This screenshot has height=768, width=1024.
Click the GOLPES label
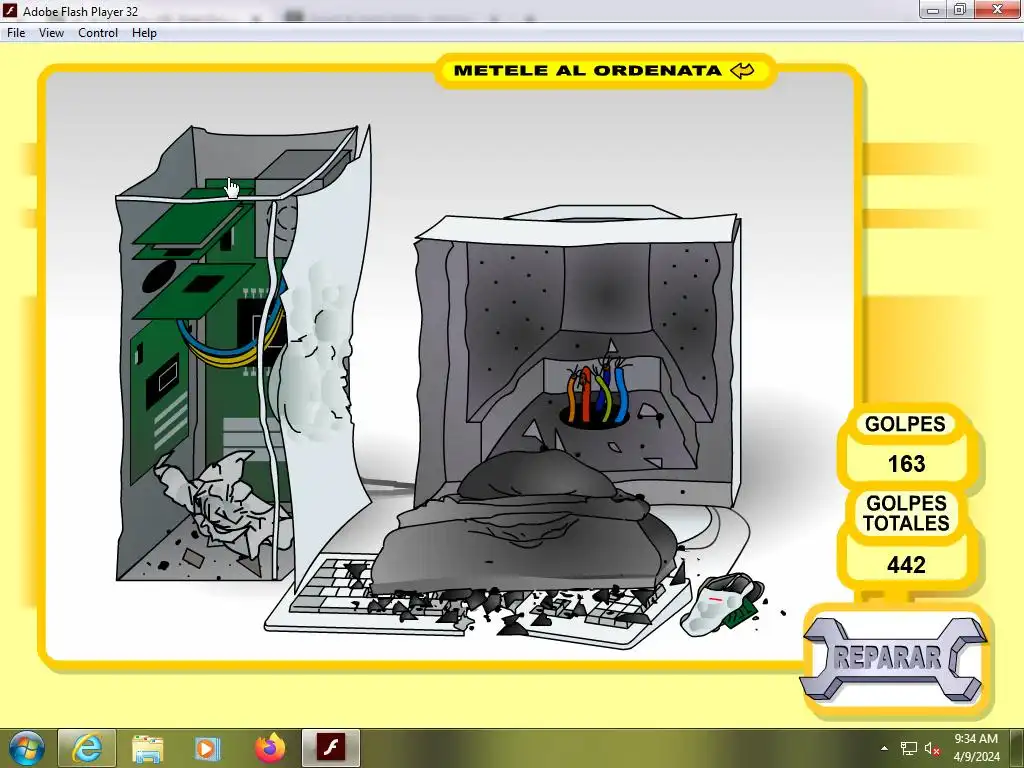(905, 424)
